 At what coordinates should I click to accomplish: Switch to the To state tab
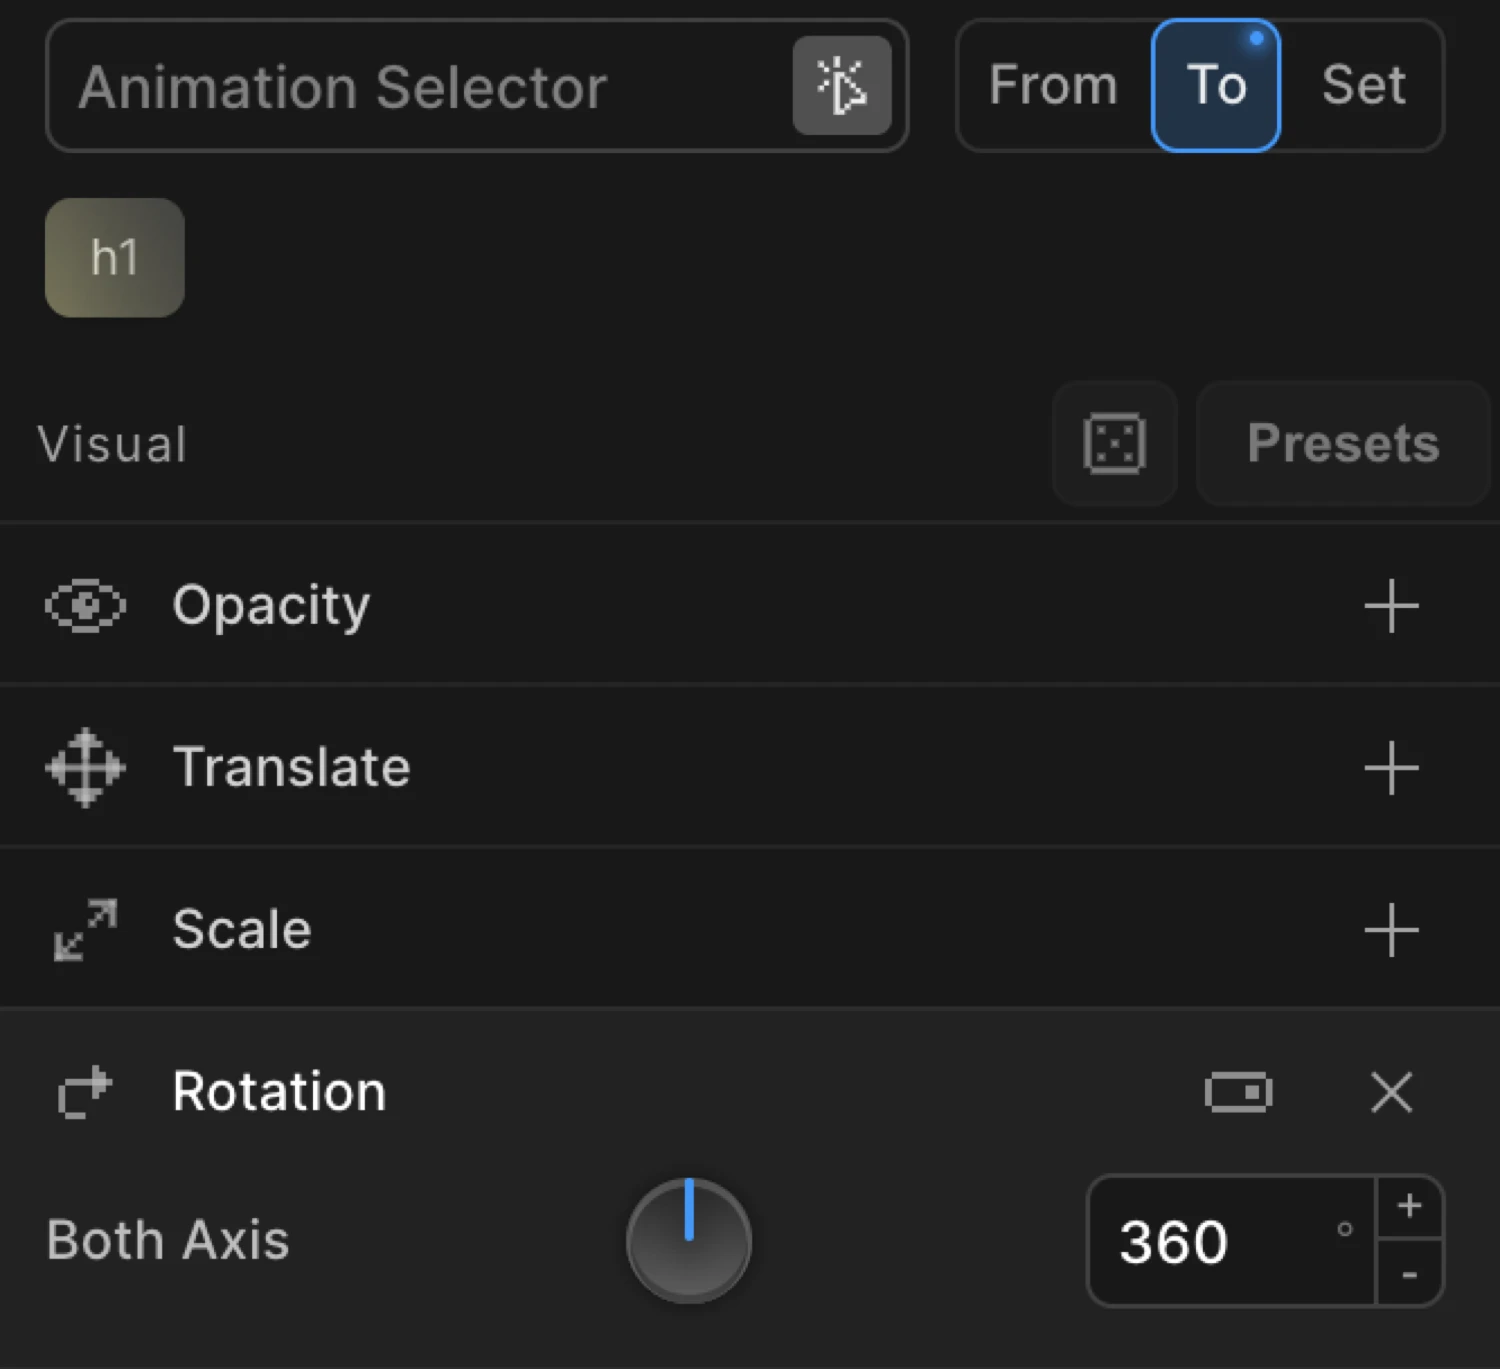[x=1216, y=85]
